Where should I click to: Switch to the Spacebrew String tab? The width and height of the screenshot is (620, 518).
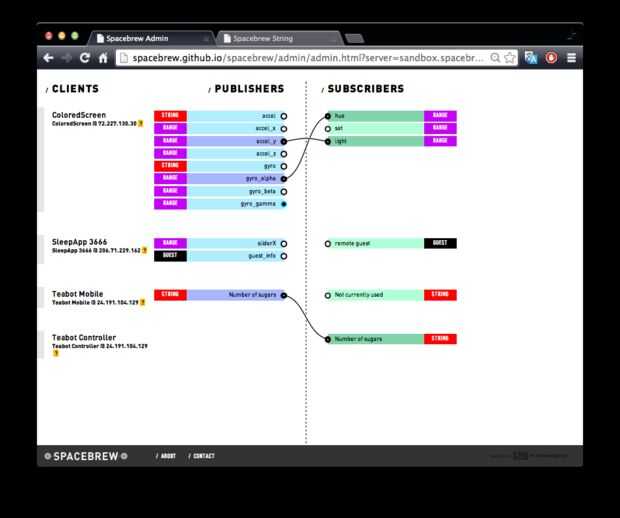click(279, 38)
